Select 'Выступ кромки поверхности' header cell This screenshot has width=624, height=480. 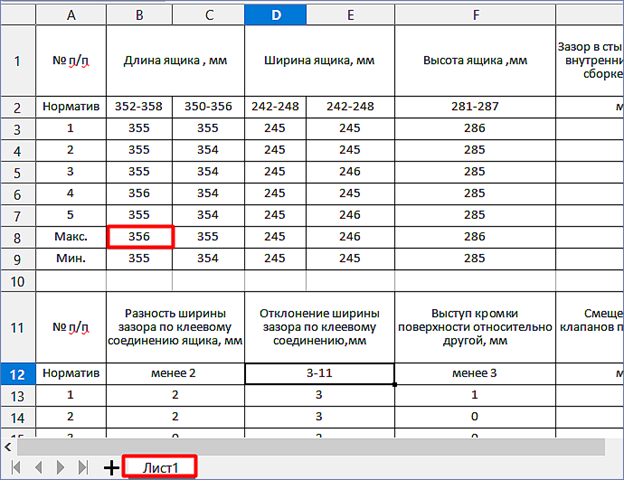tap(475, 327)
